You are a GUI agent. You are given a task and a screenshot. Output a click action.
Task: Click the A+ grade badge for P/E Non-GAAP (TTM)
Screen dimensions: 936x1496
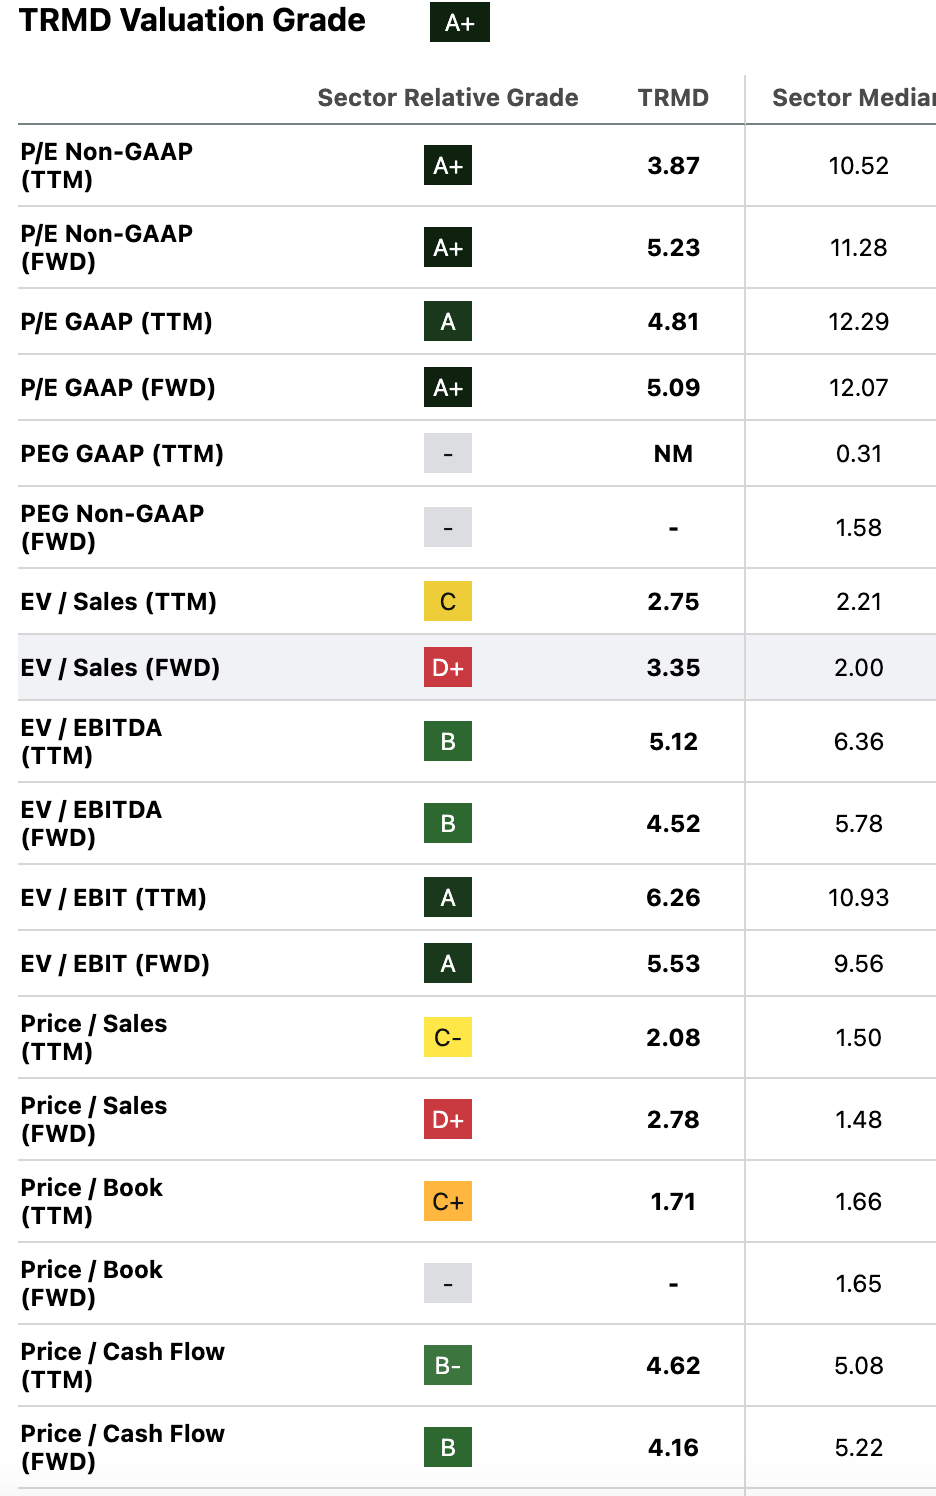point(447,166)
